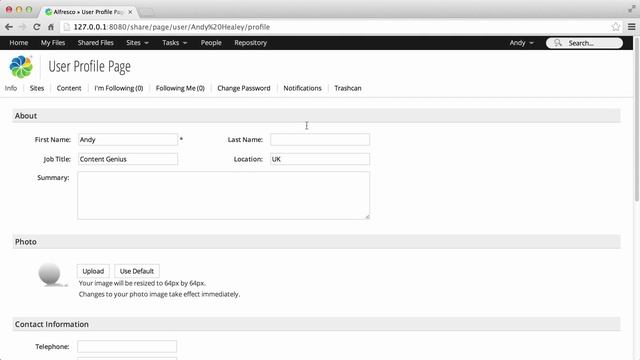Screen dimensions: 640x360
Task: Go back using browser back arrow
Action: tap(9, 27)
